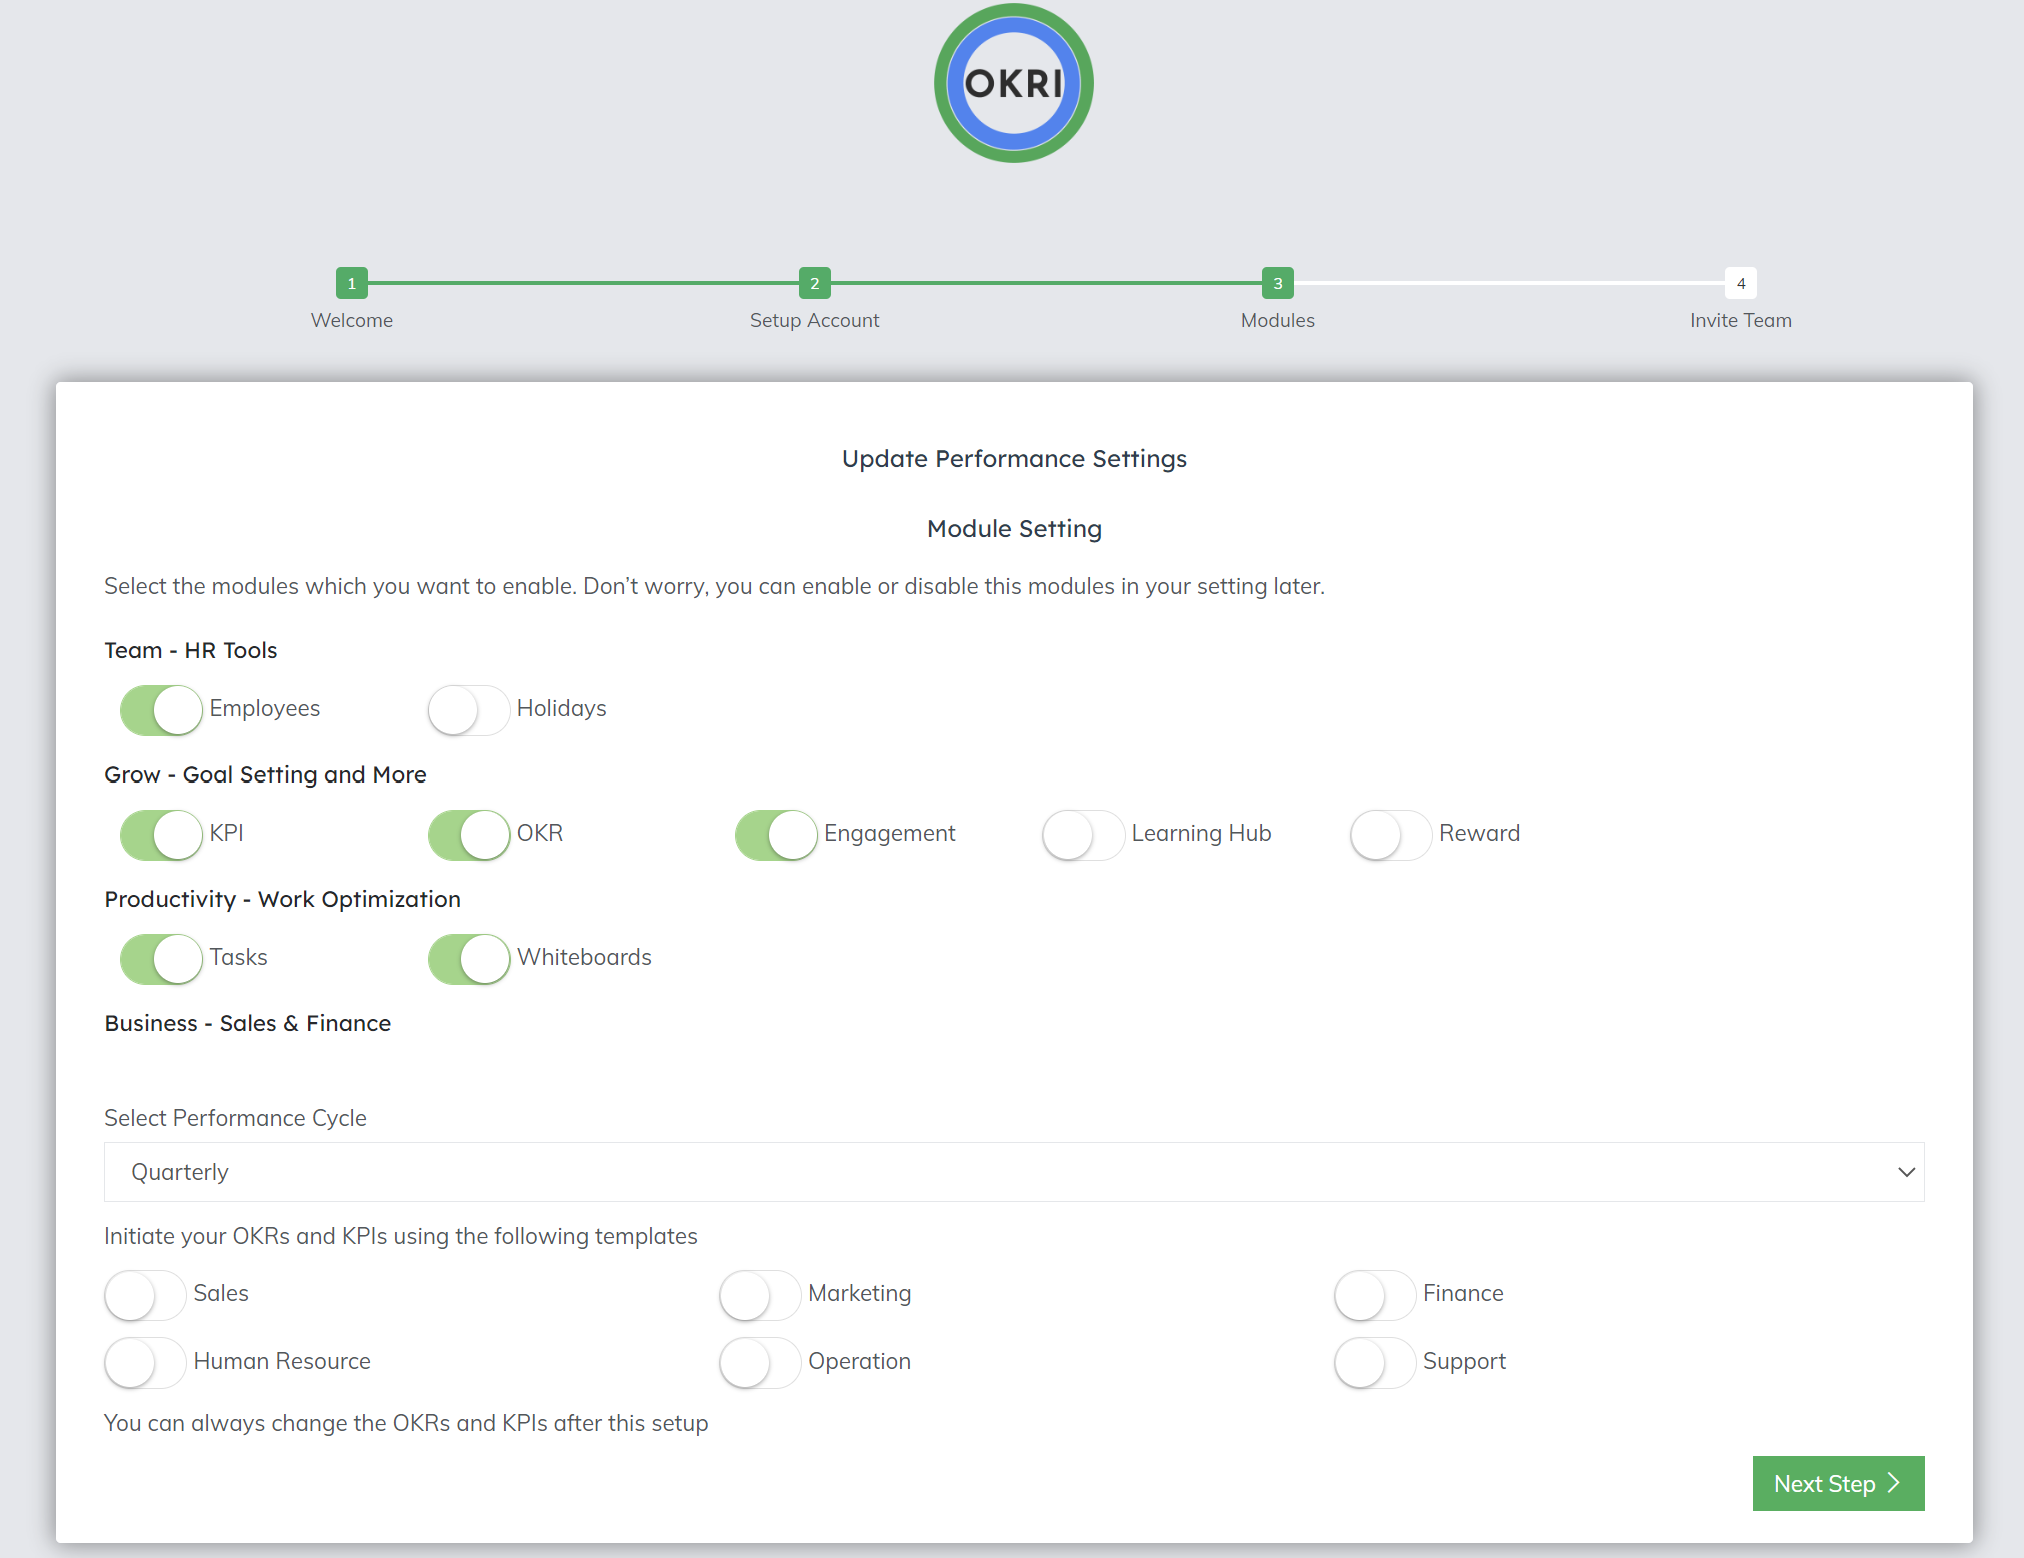
Task: Enable the Marketing template toggle
Action: pos(760,1295)
